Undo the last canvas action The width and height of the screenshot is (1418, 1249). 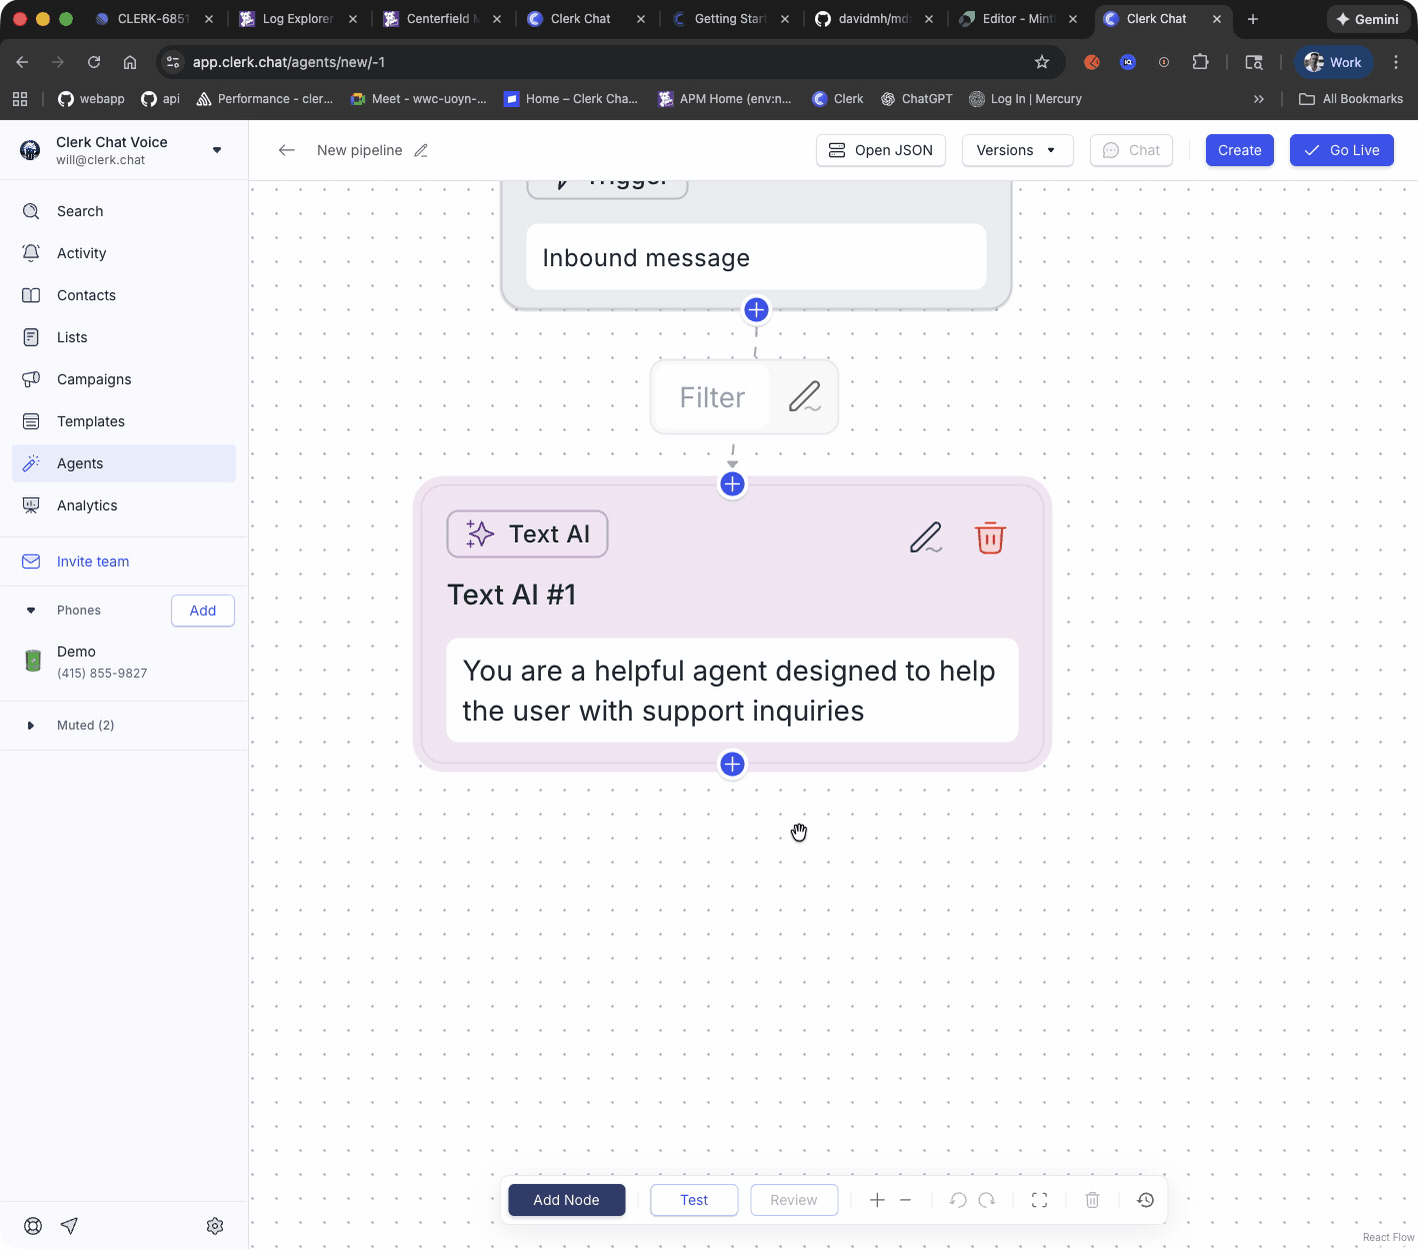coord(958,1200)
